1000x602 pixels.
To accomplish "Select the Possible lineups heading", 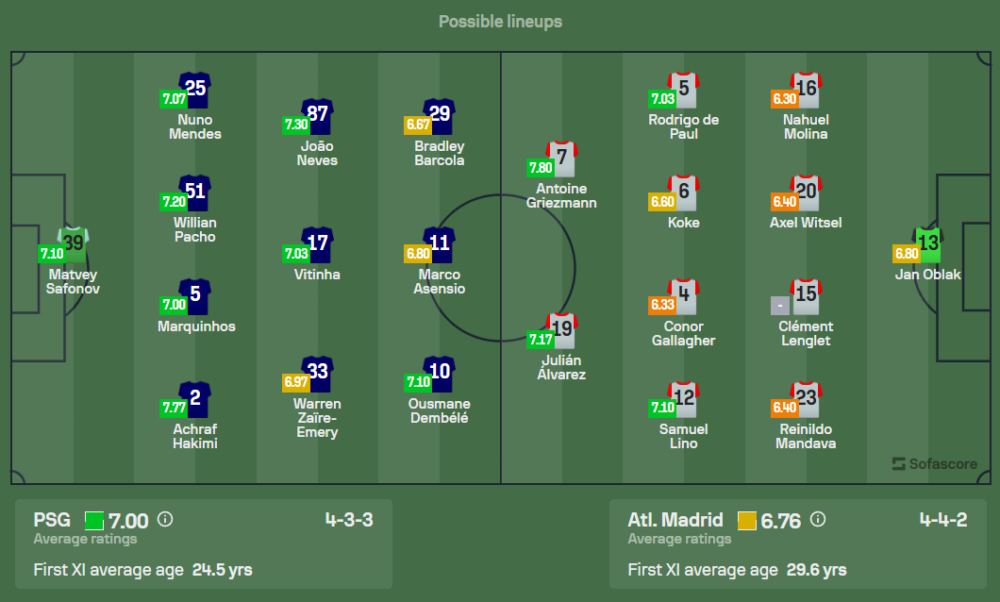I will pos(501,22).
